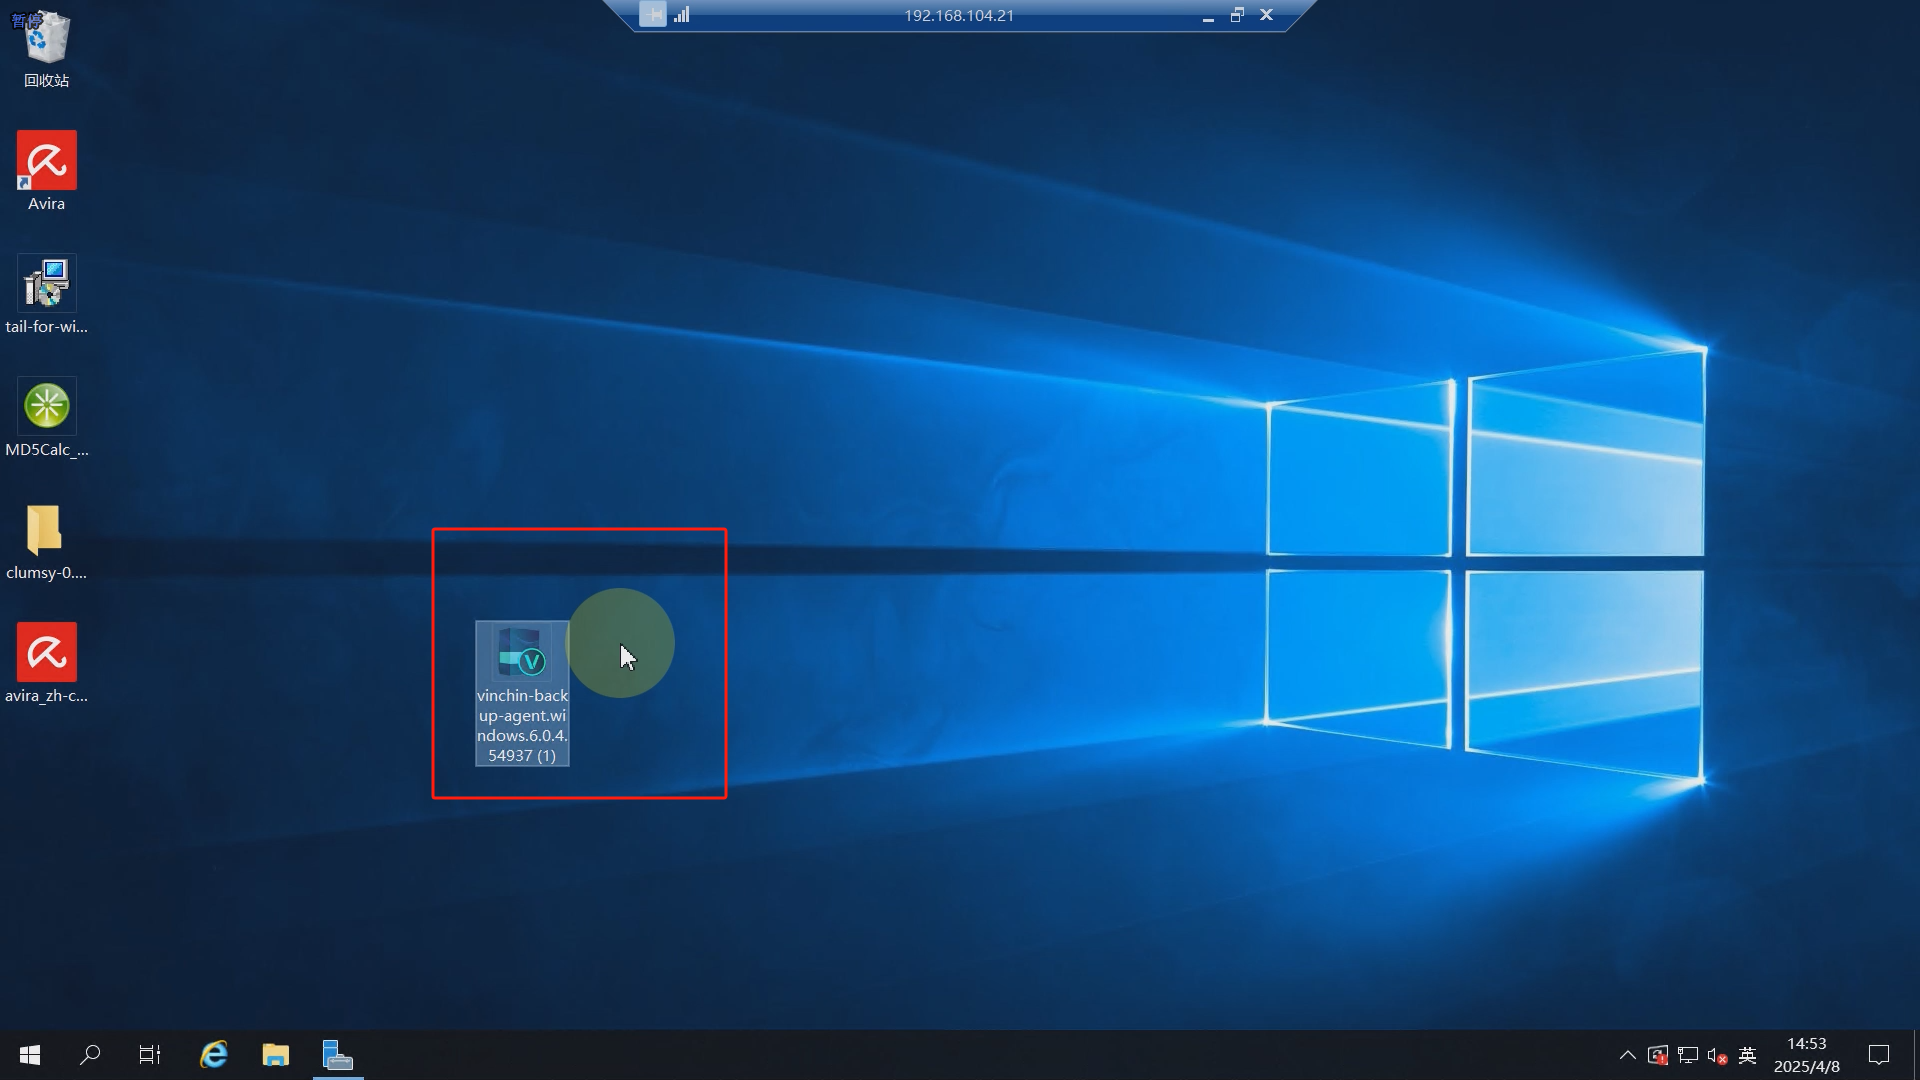Open taskbar search
This screenshot has height=1080, width=1920.
click(x=90, y=1055)
